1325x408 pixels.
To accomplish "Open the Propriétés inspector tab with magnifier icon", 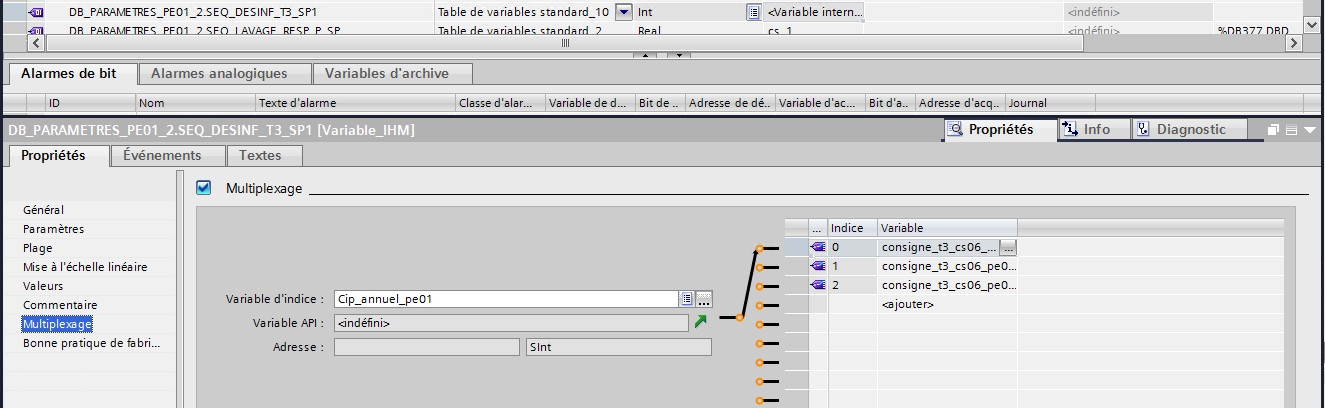I will click(1000, 129).
